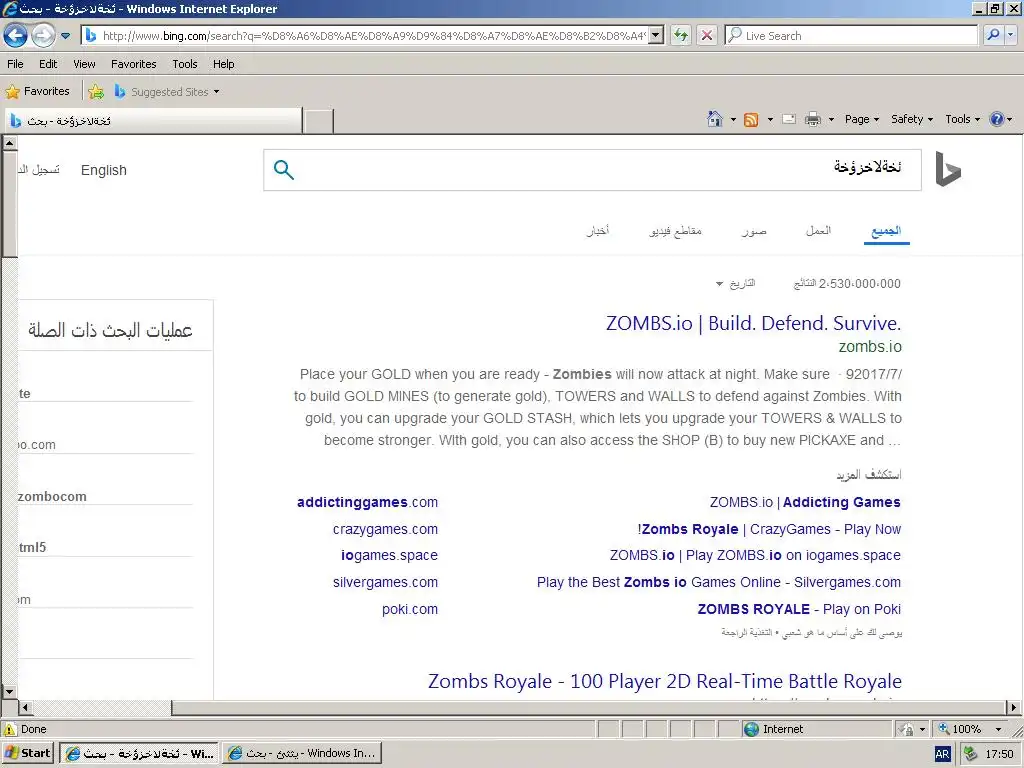Viewport: 1024px width, 768px height.
Task: Click the vertical scrollbar down arrow
Action: [x=9, y=692]
